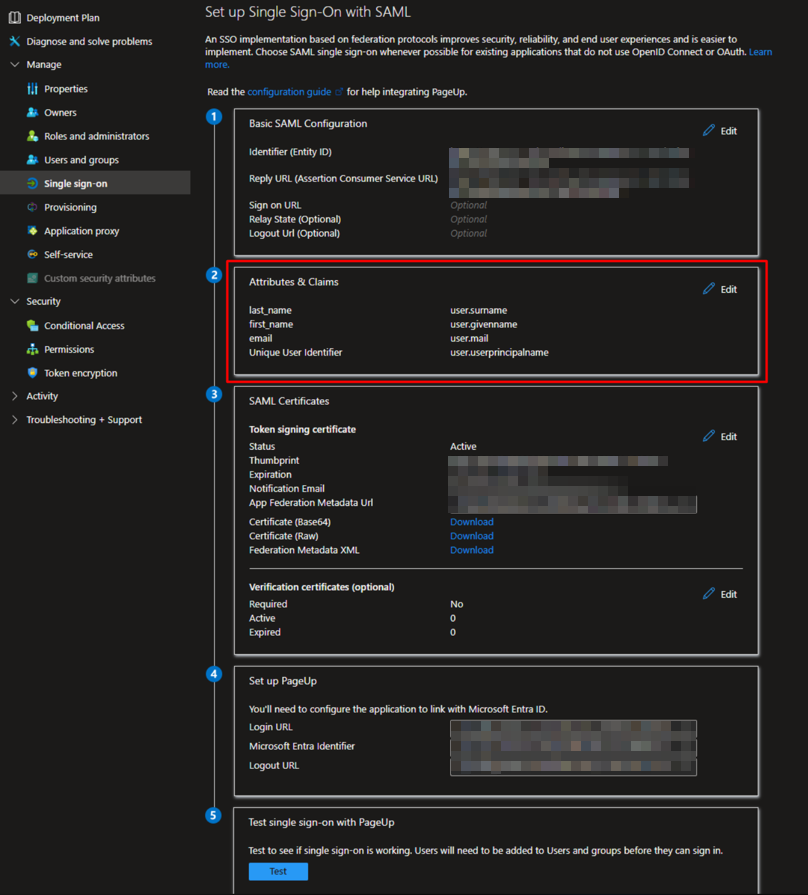
Task: Collapse the Security section chevron
Action: 15,302
